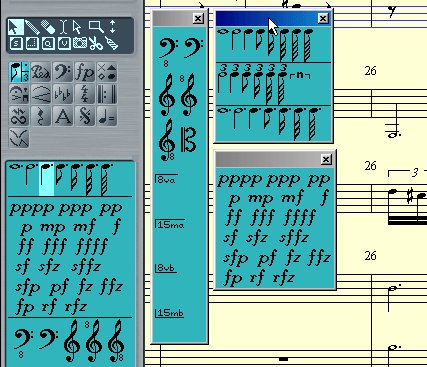Image resolution: width=427 pixels, height=367 pixels.
Task: Select the 15ma octave line symbol
Action: (x=170, y=224)
